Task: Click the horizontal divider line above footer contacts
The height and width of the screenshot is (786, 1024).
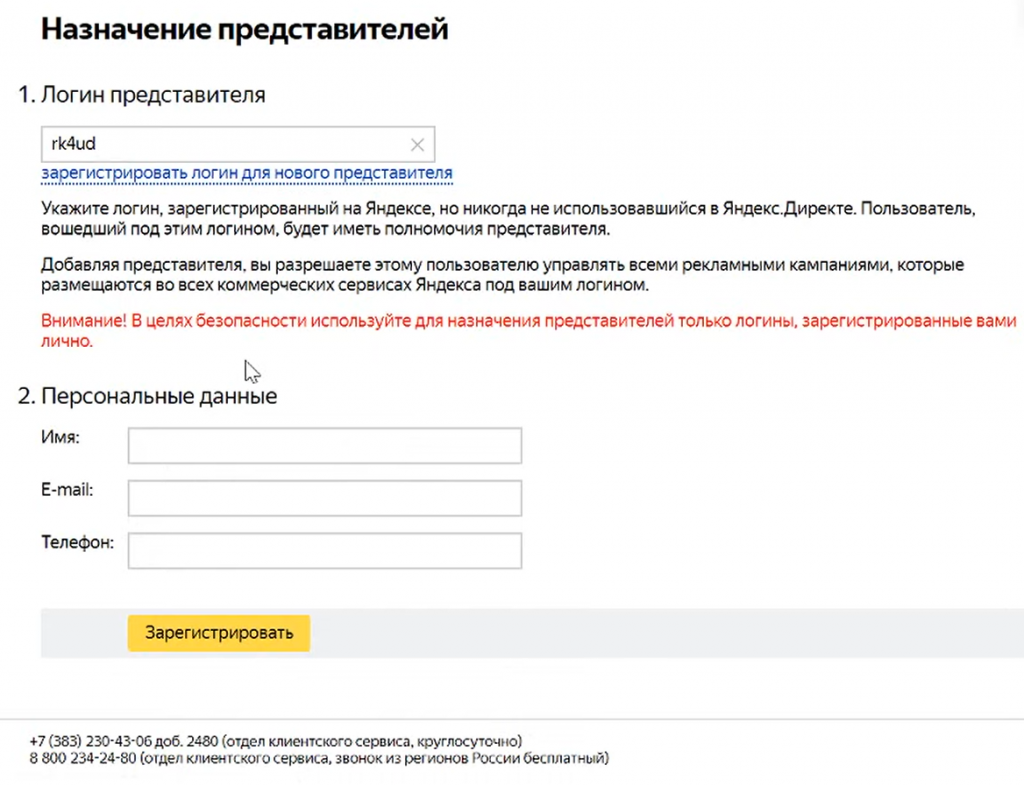Action: click(x=512, y=719)
